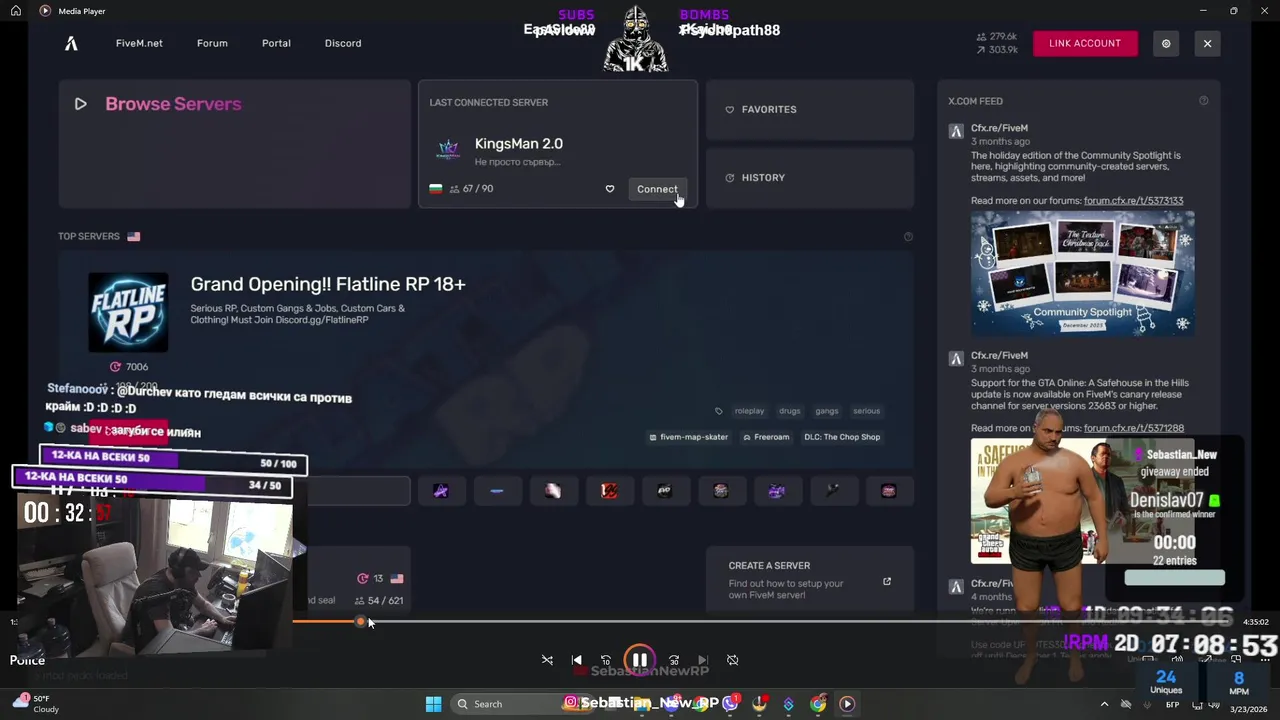
Task: Open the Grand Opening!! Flatline RP 18+ title
Action: [328, 284]
